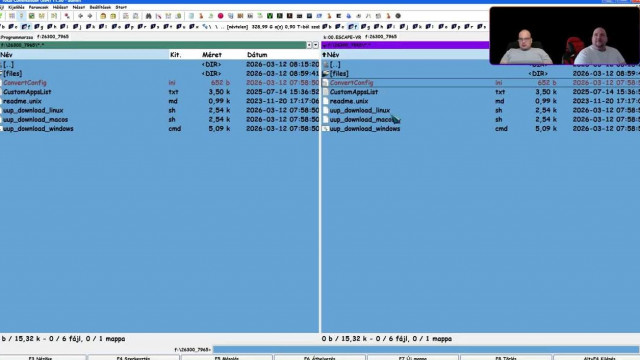
Task: Switch left panel to drive o
Action: click(x=116, y=27)
